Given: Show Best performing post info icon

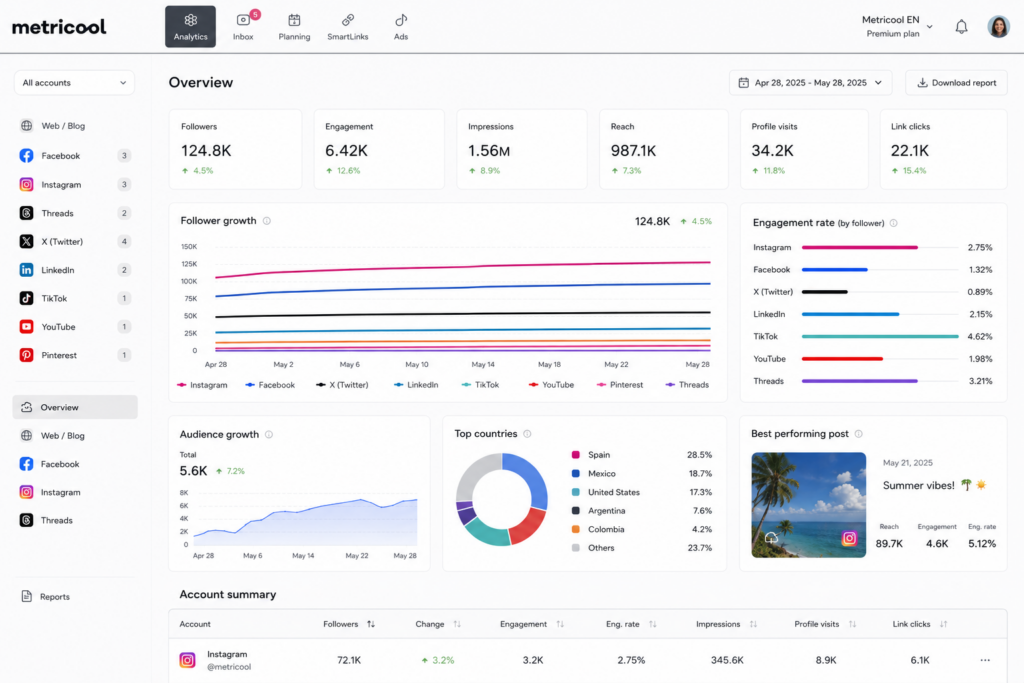Looking at the screenshot, I should click(x=859, y=434).
